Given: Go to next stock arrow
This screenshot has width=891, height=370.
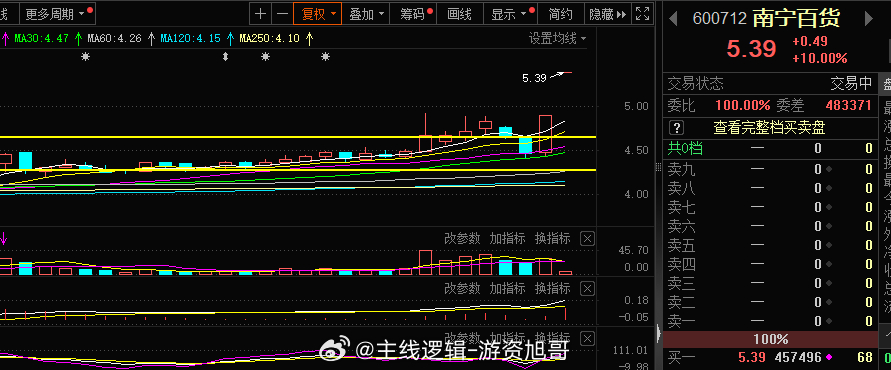Looking at the screenshot, I should (x=869, y=19).
